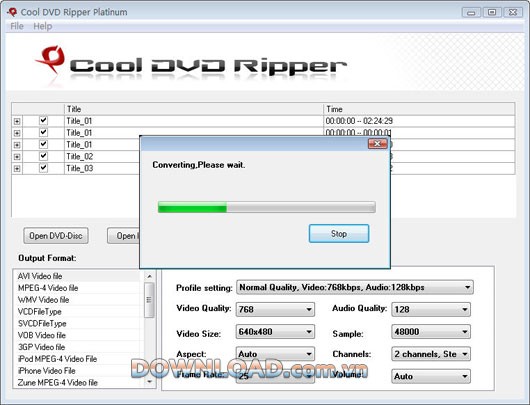The width and height of the screenshot is (530, 405).
Task: Click the Title column header
Action: 194,109
